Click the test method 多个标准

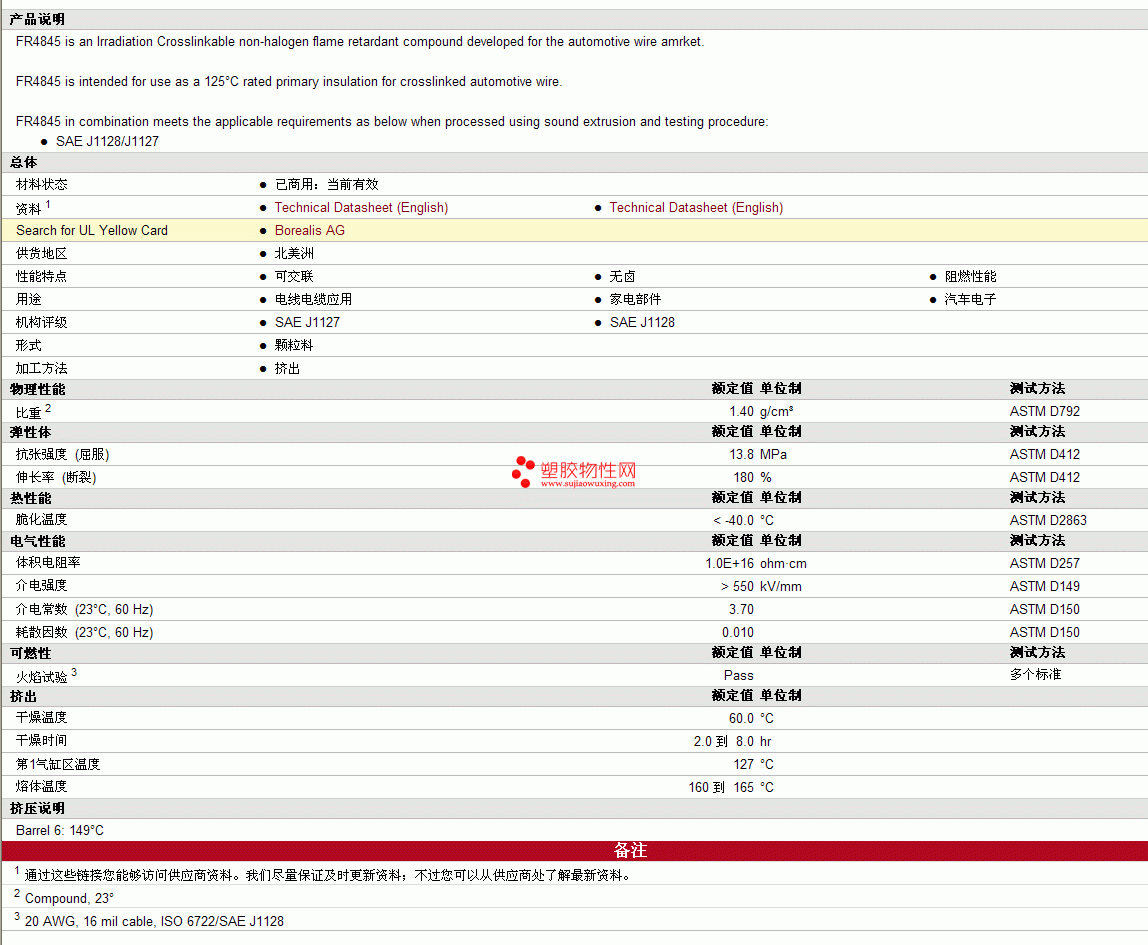(1035, 675)
